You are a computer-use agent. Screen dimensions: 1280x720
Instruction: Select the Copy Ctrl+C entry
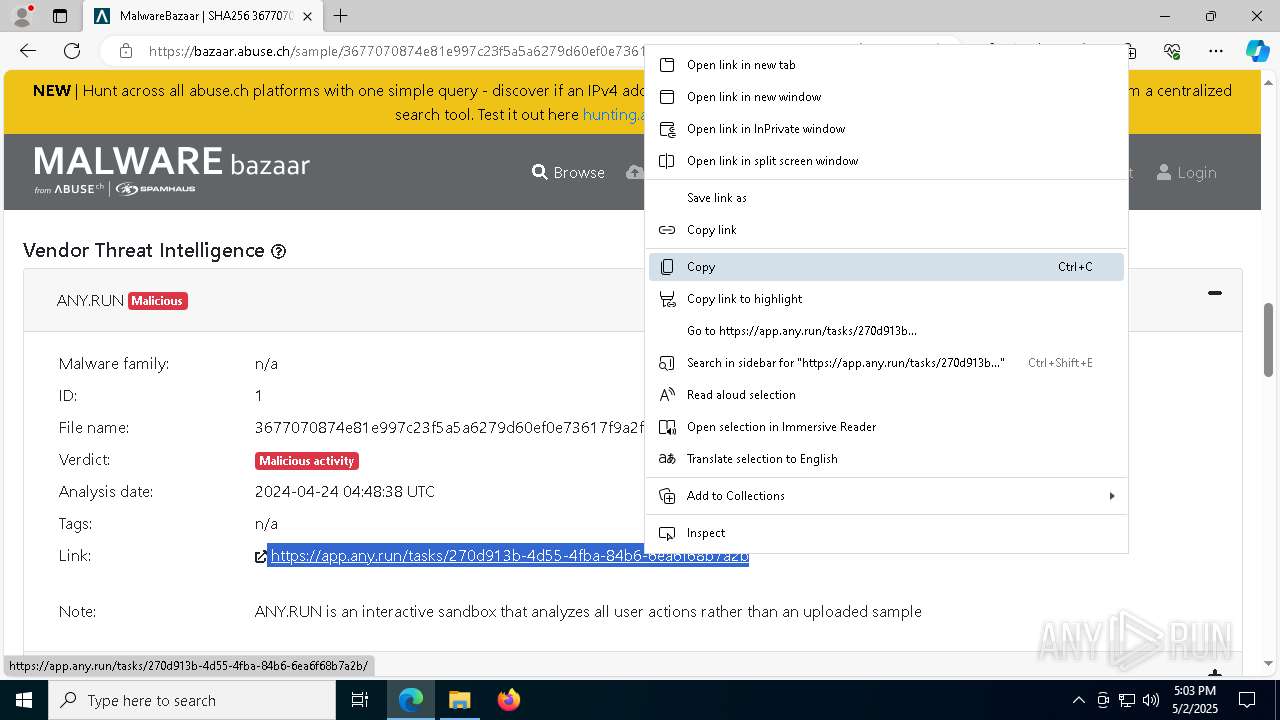[x=886, y=267]
